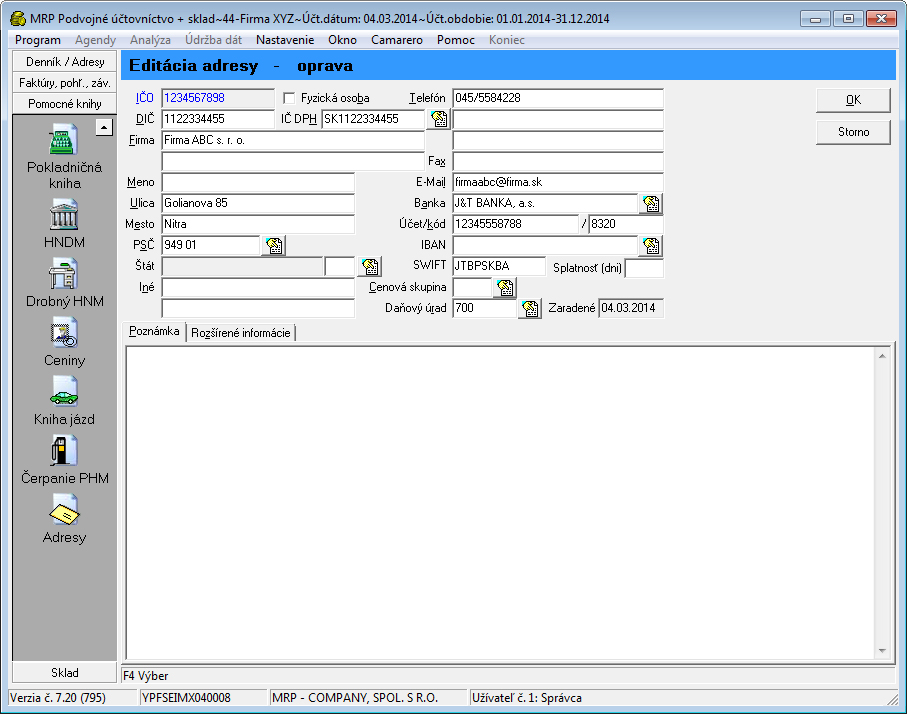Open the Adresy sidebar icon
This screenshot has height=714, width=907.
[64, 510]
